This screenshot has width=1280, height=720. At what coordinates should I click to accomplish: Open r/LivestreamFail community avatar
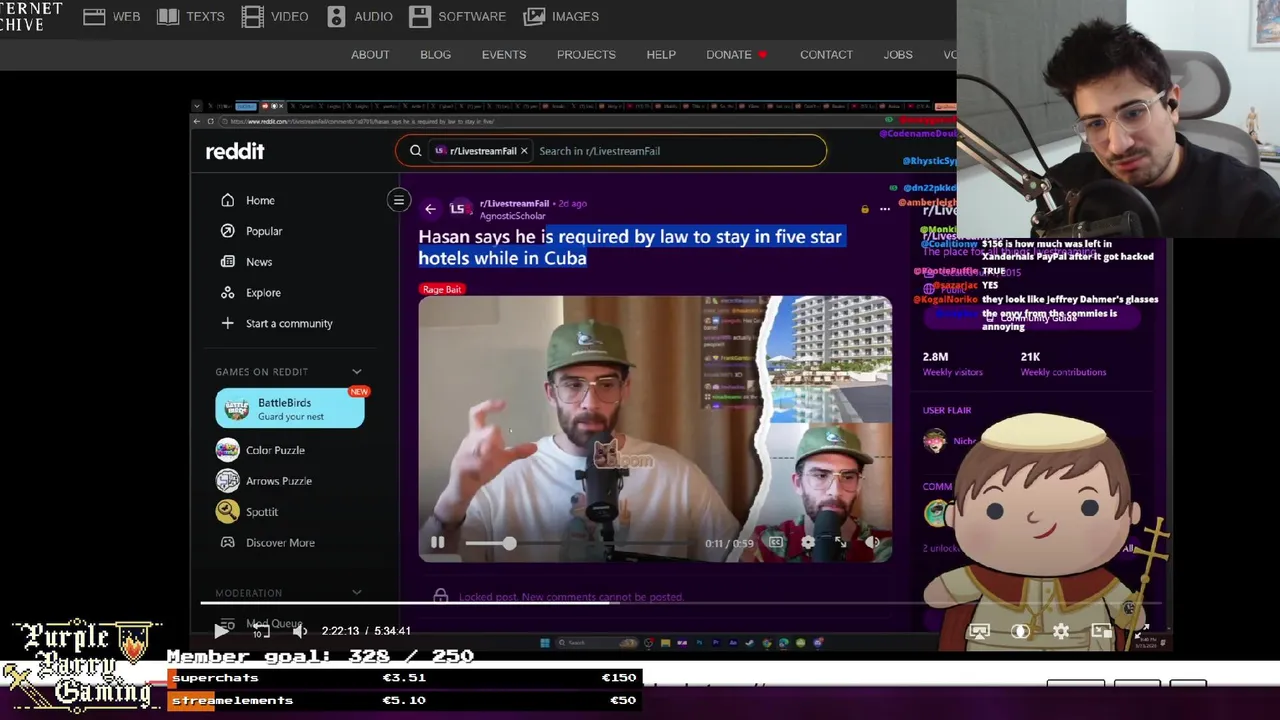[458, 209]
